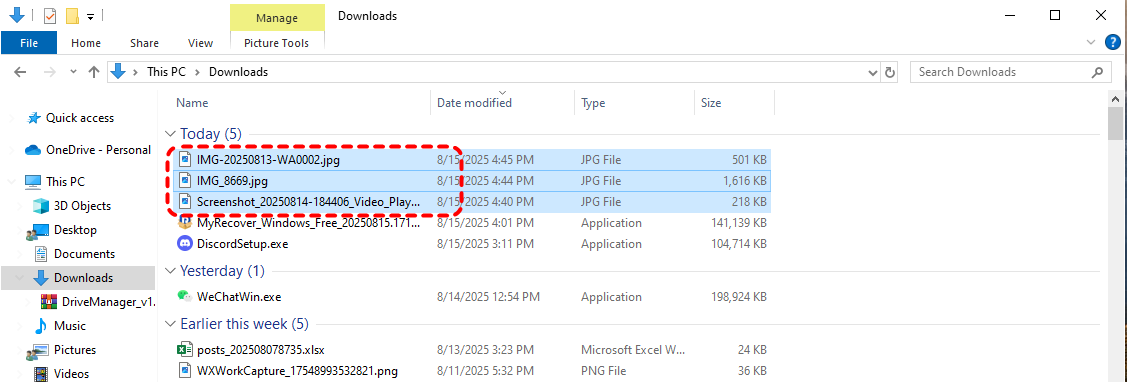Open Pictures folder in sidebar
1127x382 pixels.
tap(75, 350)
